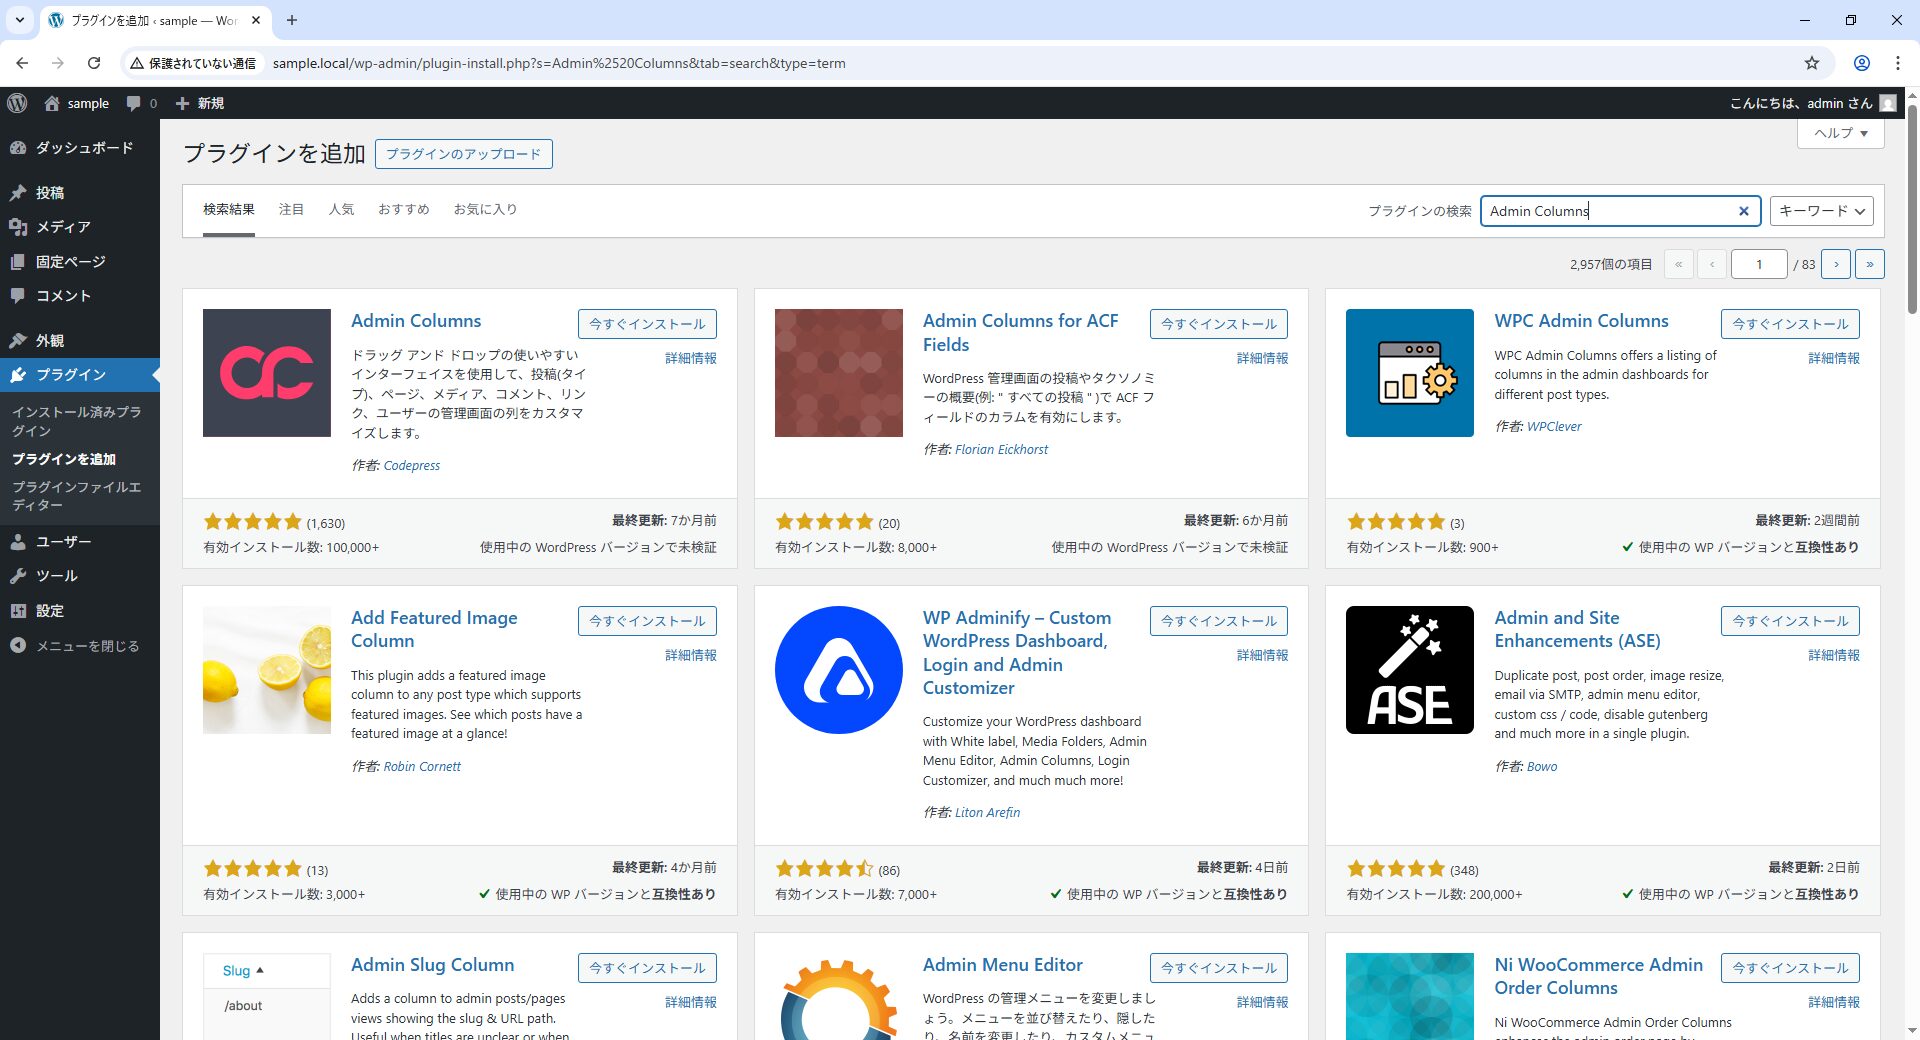Click the プラグイン plug icon in sidebar
1920x1040 pixels.
18,375
